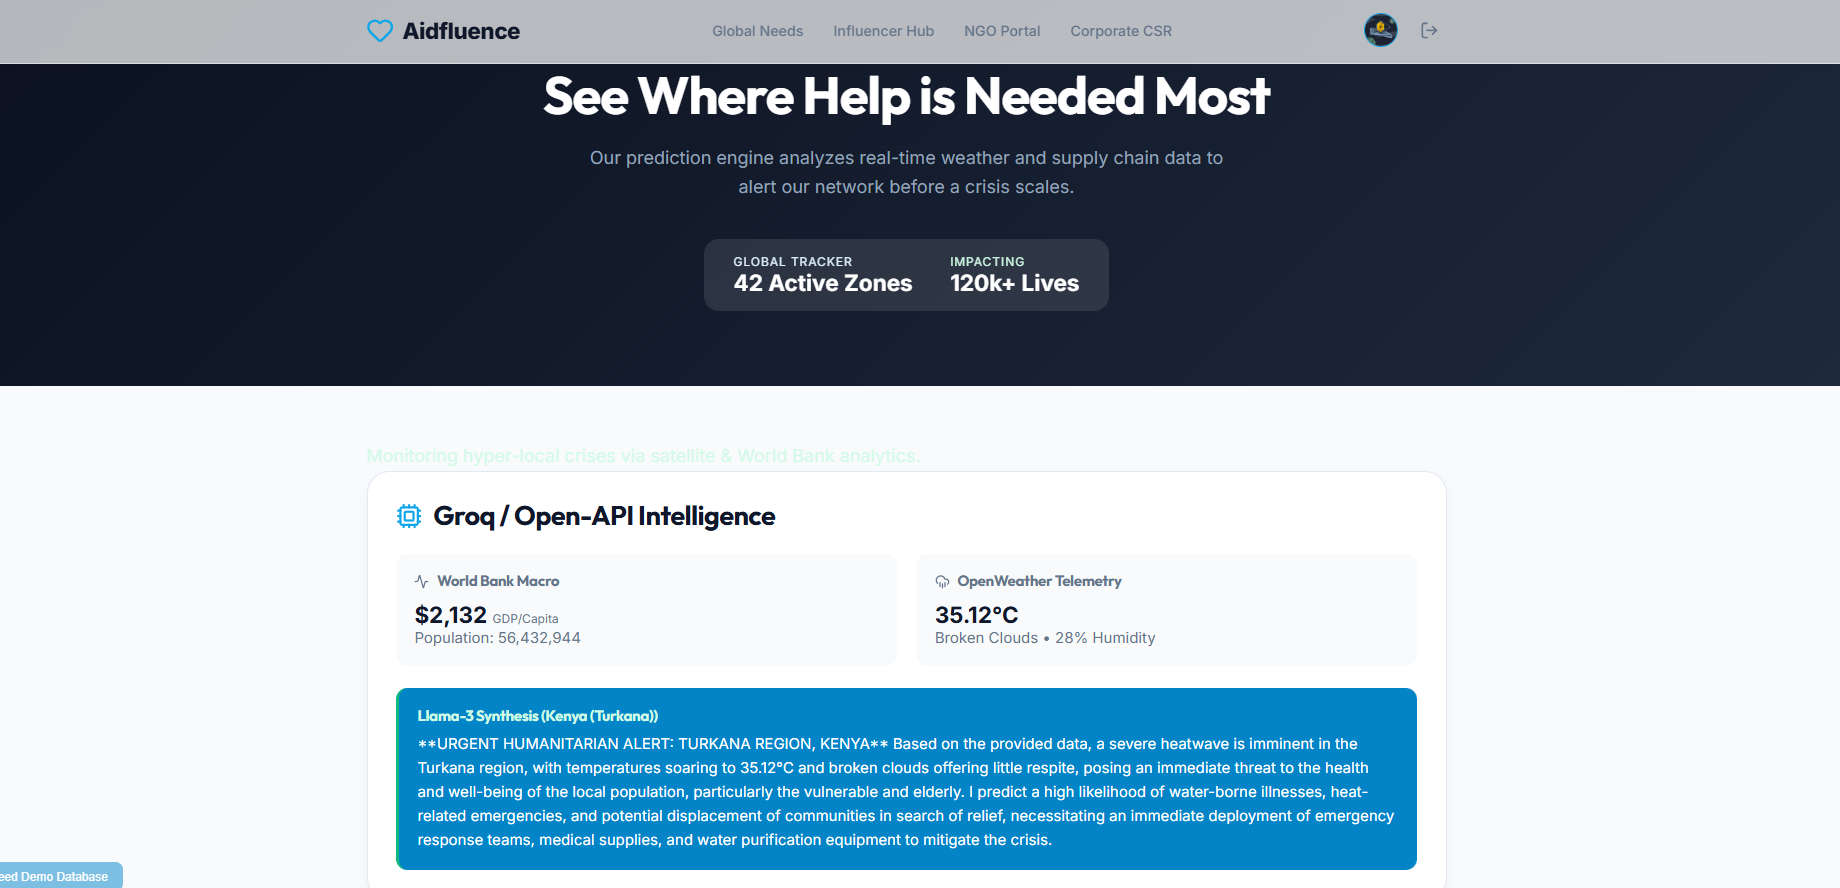Screen dimensions: 1840x888
Task: Click the GLOBAL TRACKER label
Action: 793,262
